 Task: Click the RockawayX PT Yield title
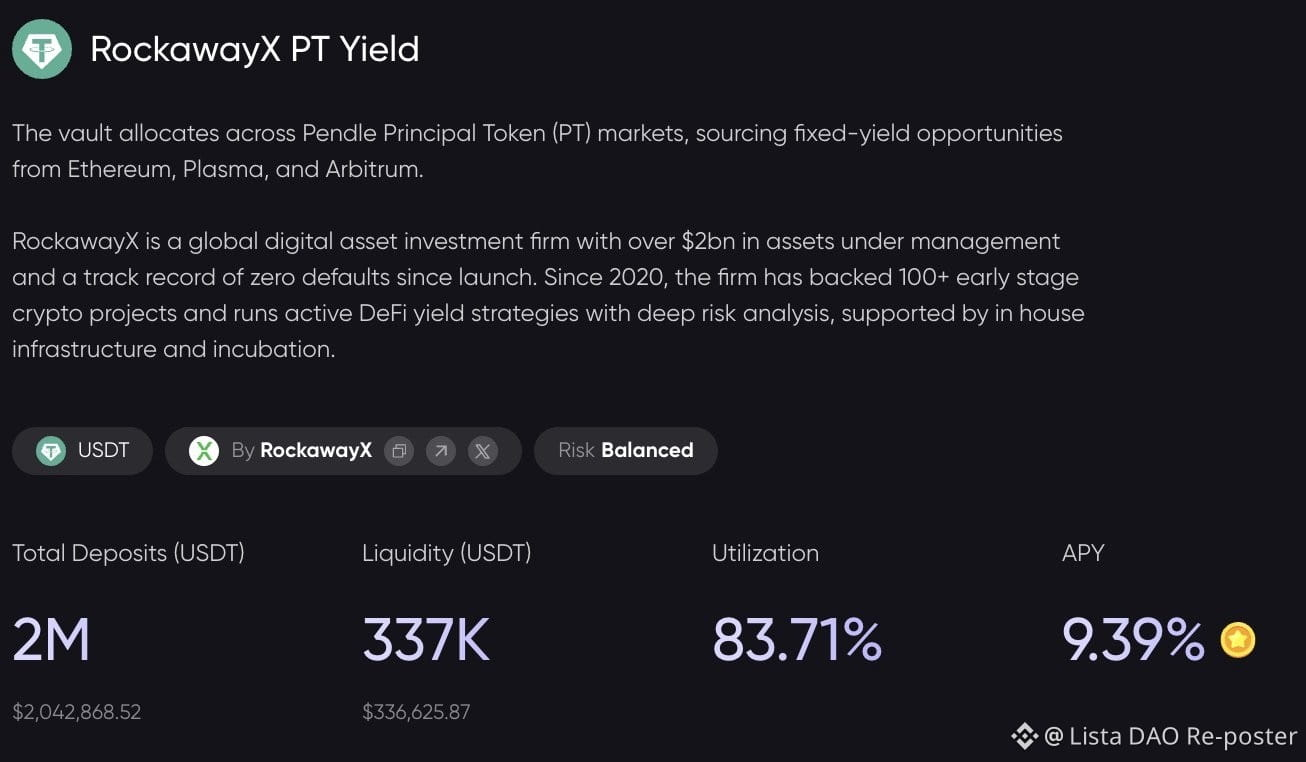tap(255, 49)
